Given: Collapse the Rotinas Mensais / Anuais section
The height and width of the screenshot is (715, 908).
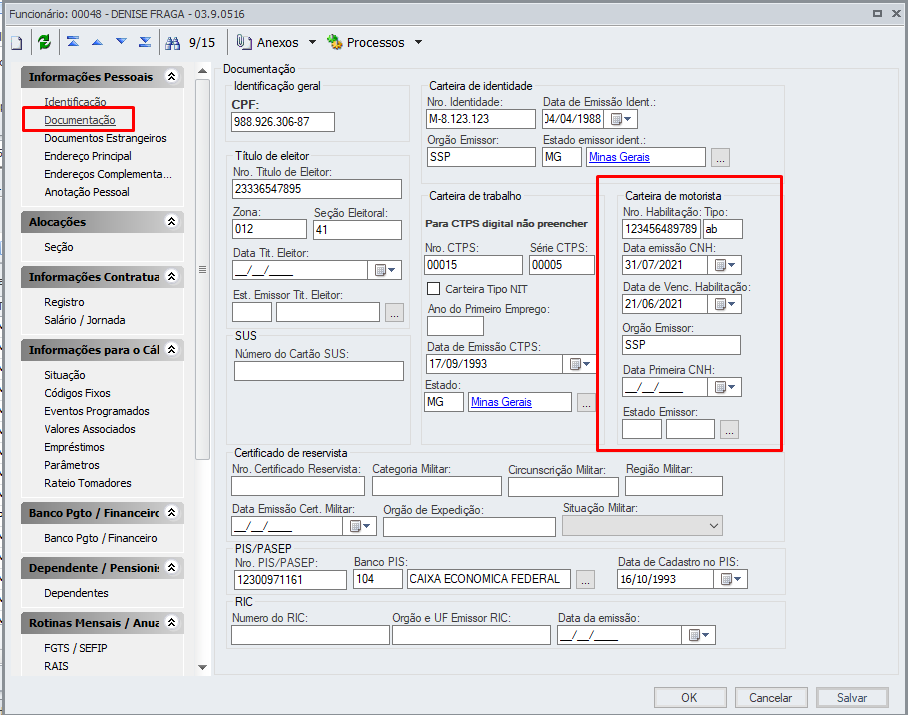Looking at the screenshot, I should [x=171, y=622].
